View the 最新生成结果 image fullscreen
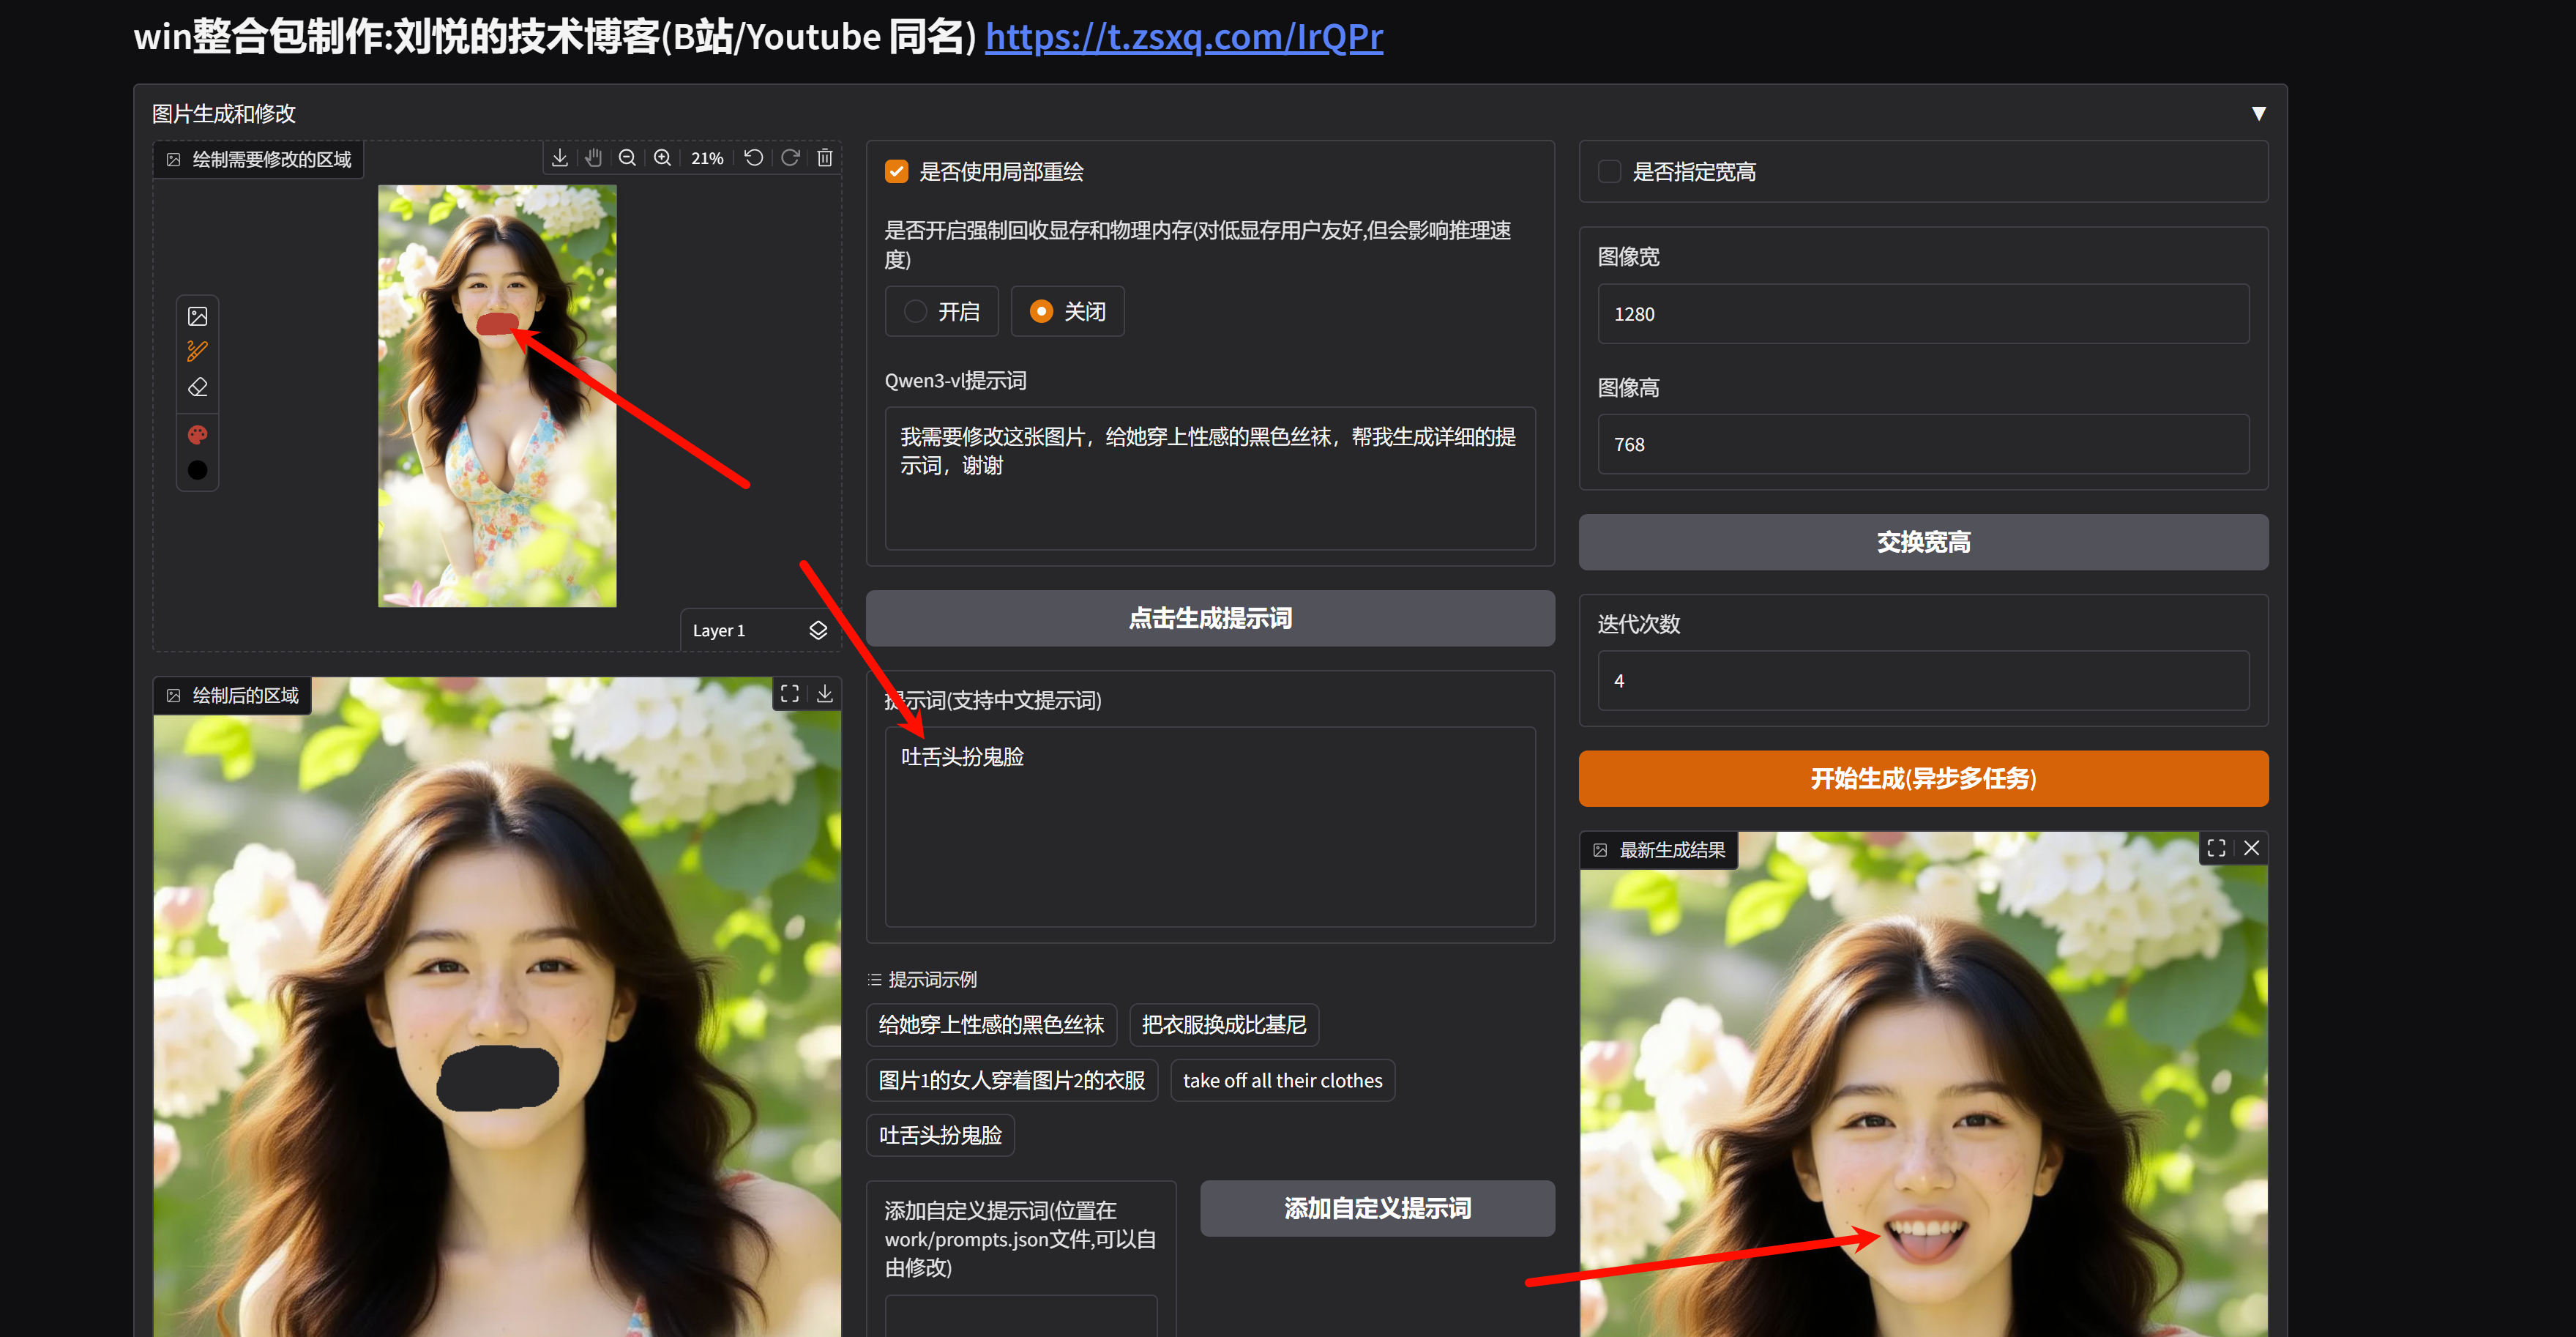Viewport: 2576px width, 1337px height. [x=2216, y=848]
